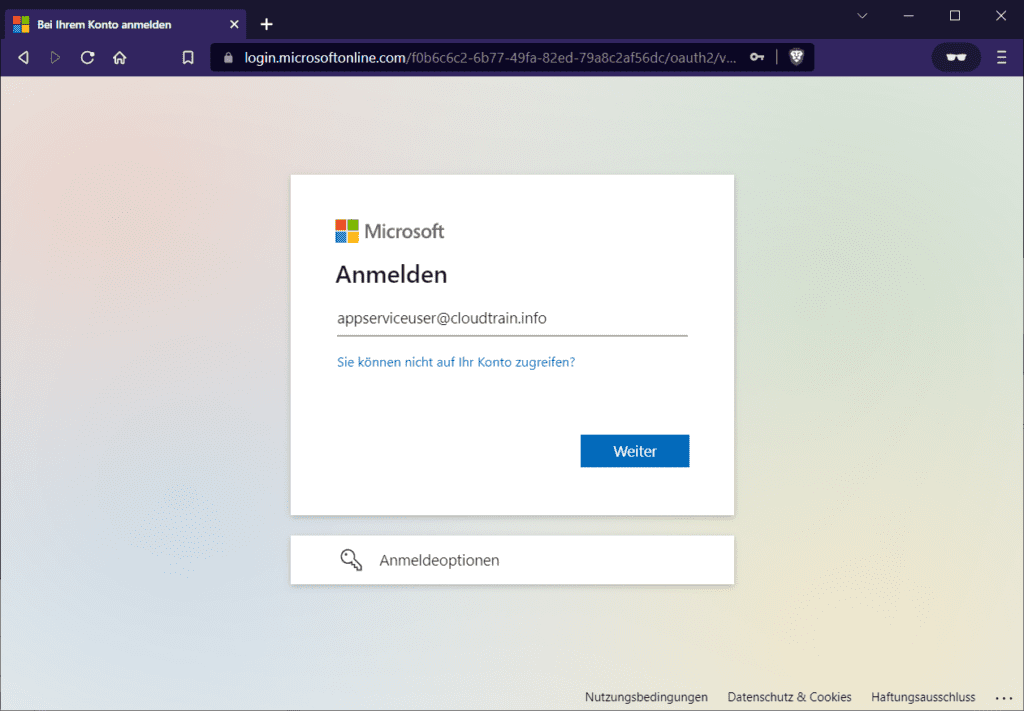Click the key icon beside Anmeldeoptionen
1024x711 pixels.
pos(351,560)
